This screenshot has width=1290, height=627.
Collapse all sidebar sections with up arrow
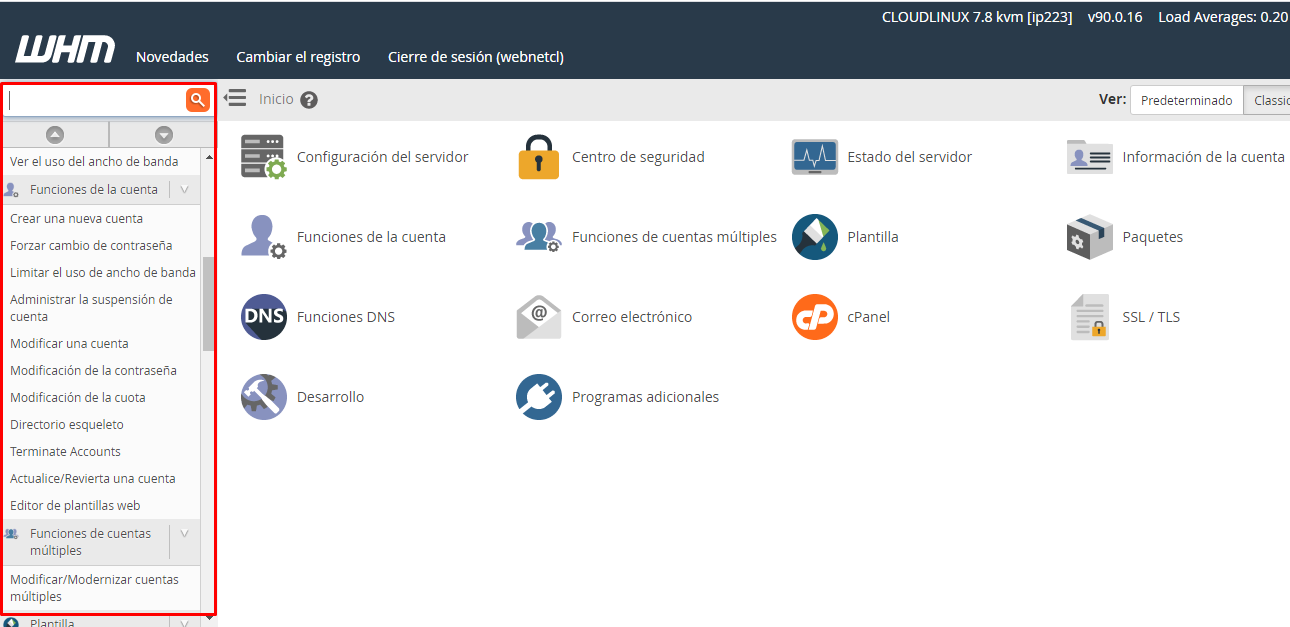coord(55,135)
